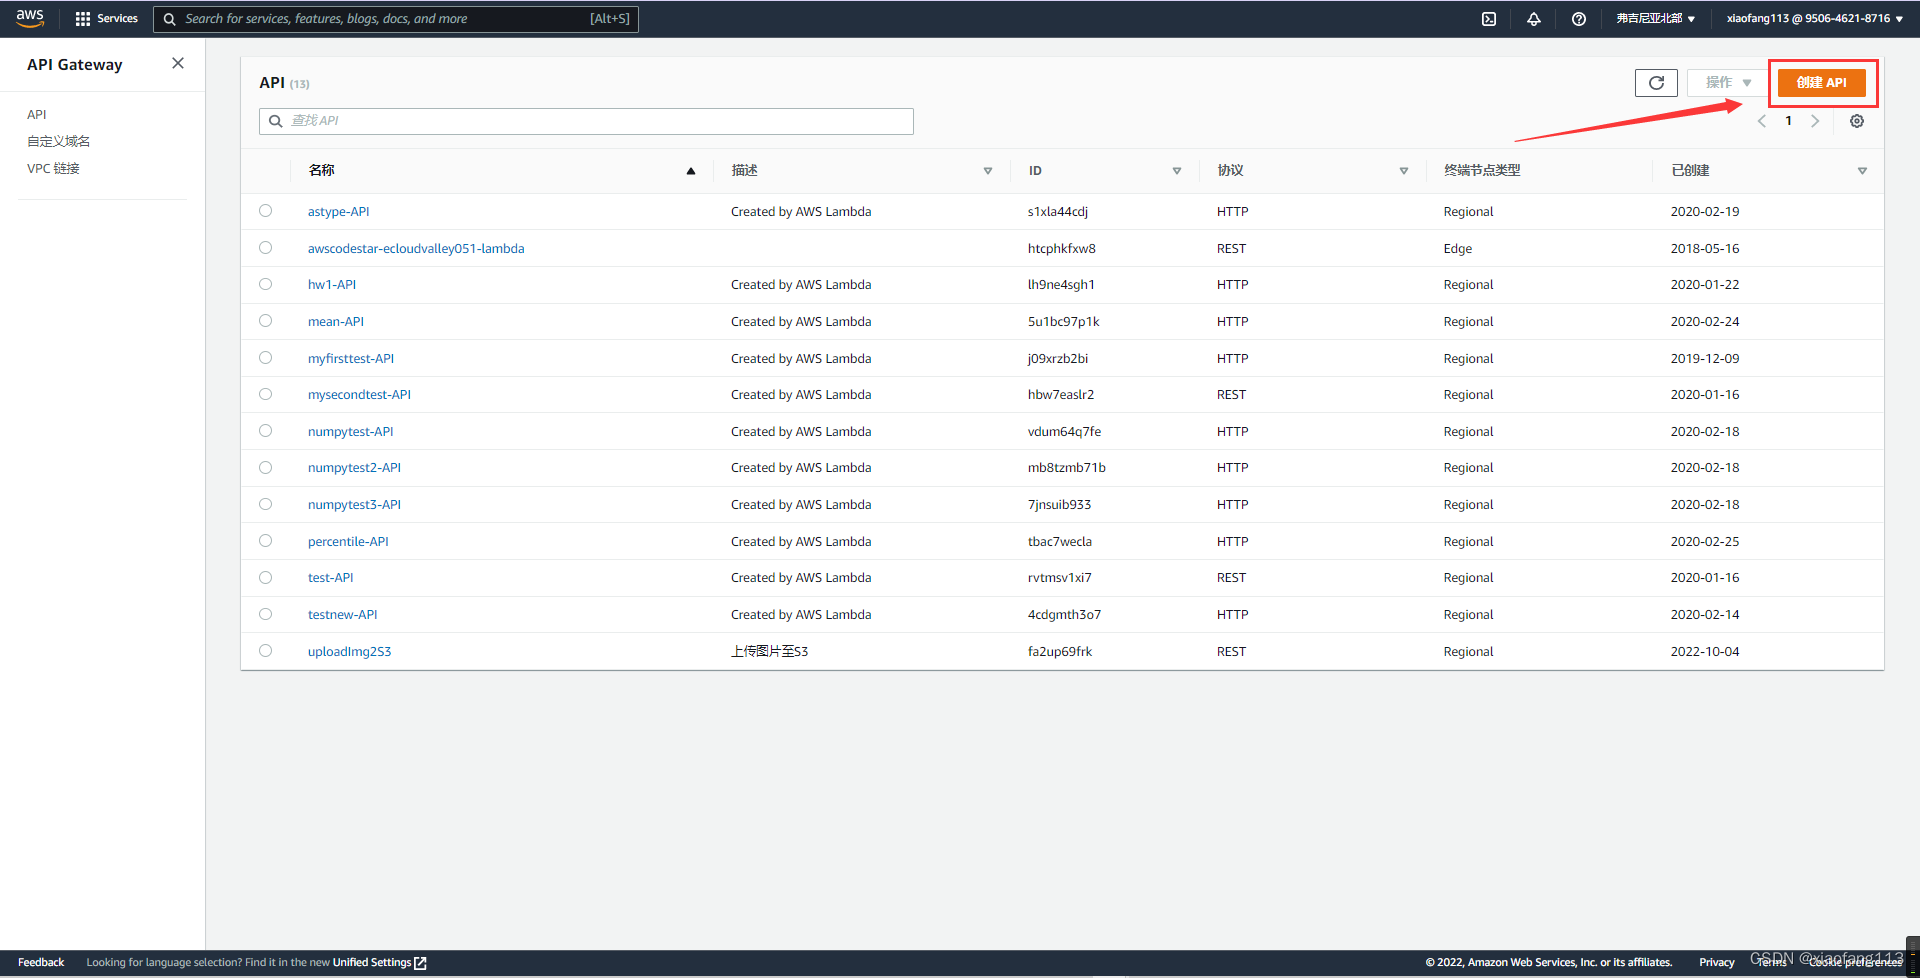This screenshot has height=978, width=1920.
Task: Select the mysecondtest-API radio button
Action: click(x=265, y=394)
